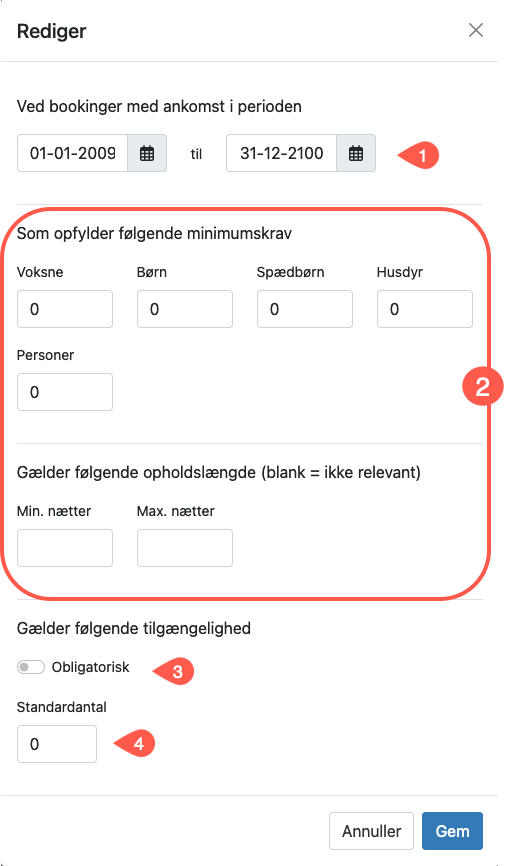
Task: Click red callout marker number 1
Action: click(419, 156)
